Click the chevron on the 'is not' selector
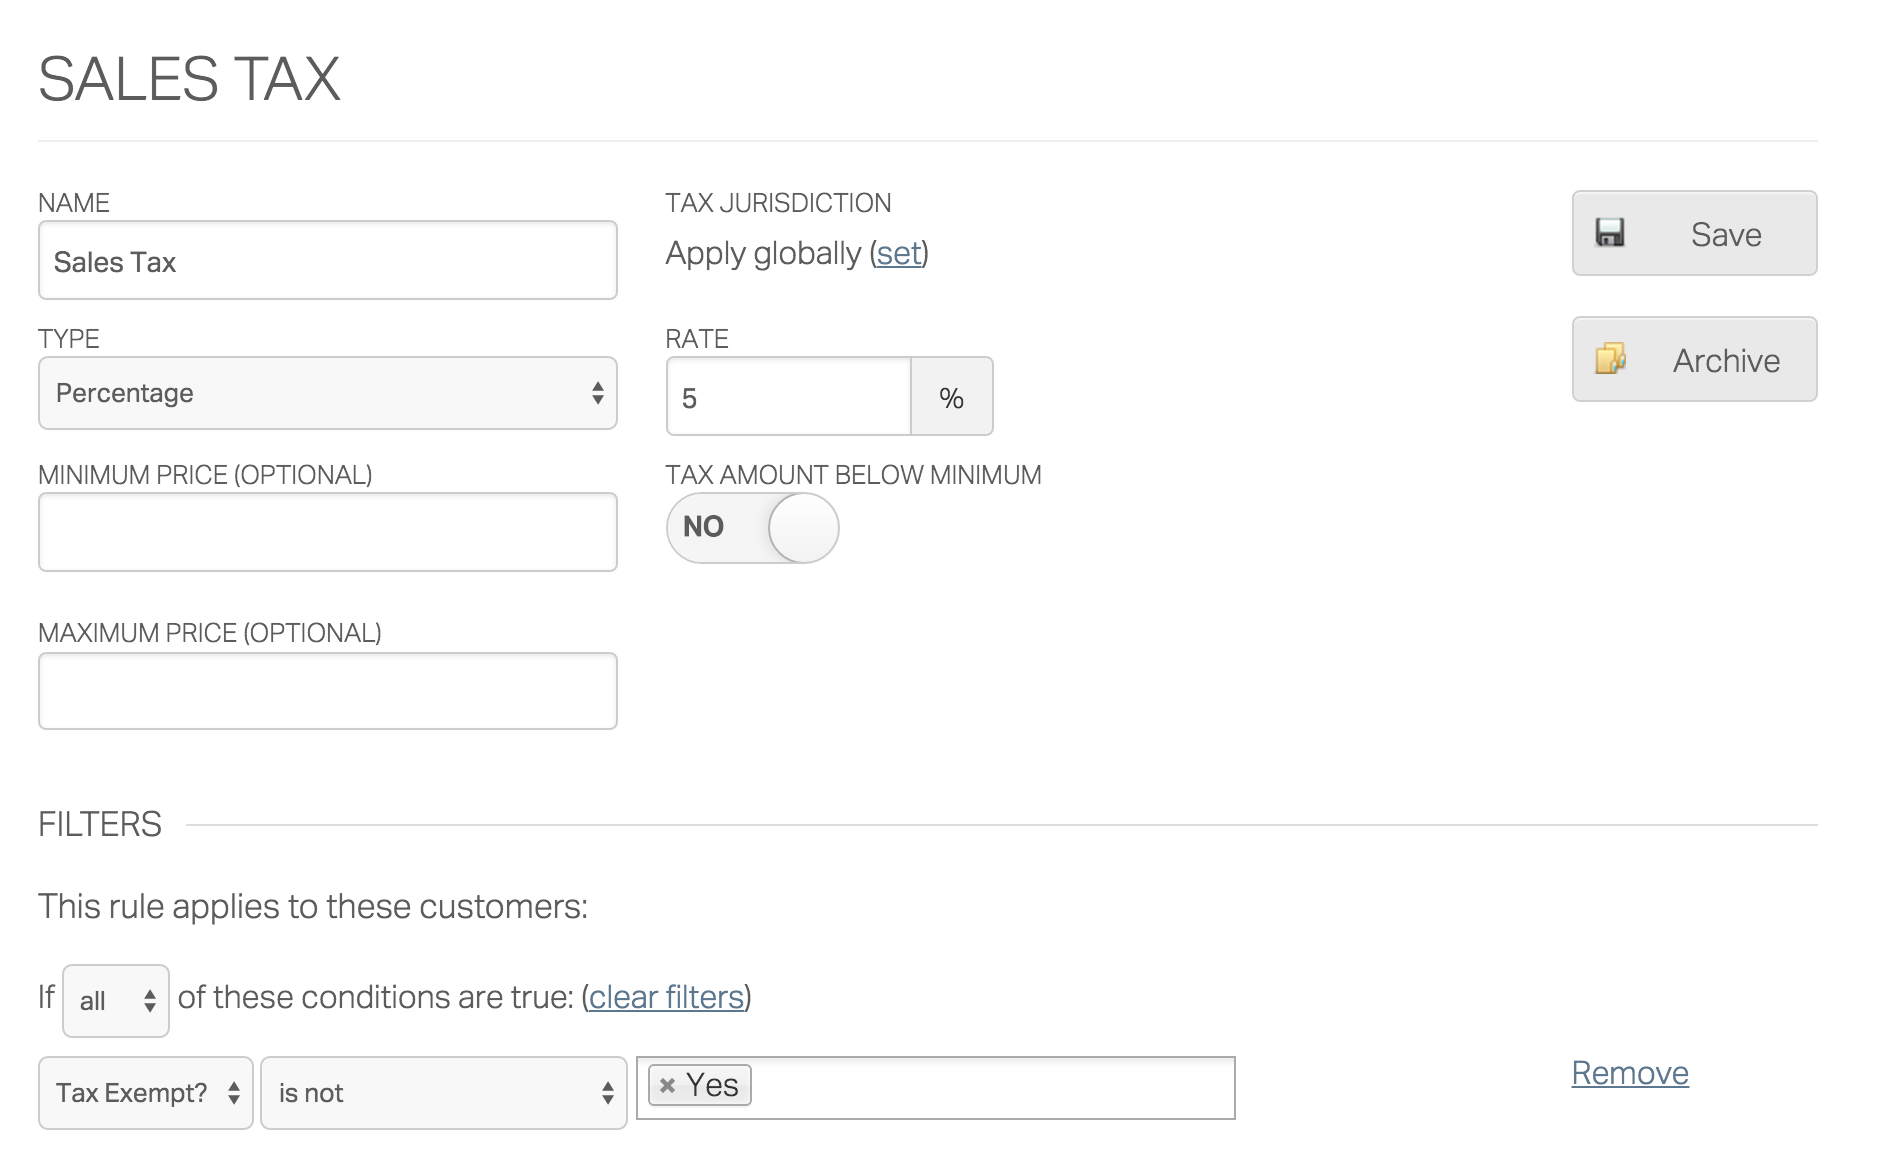This screenshot has width=1880, height=1170. [607, 1092]
